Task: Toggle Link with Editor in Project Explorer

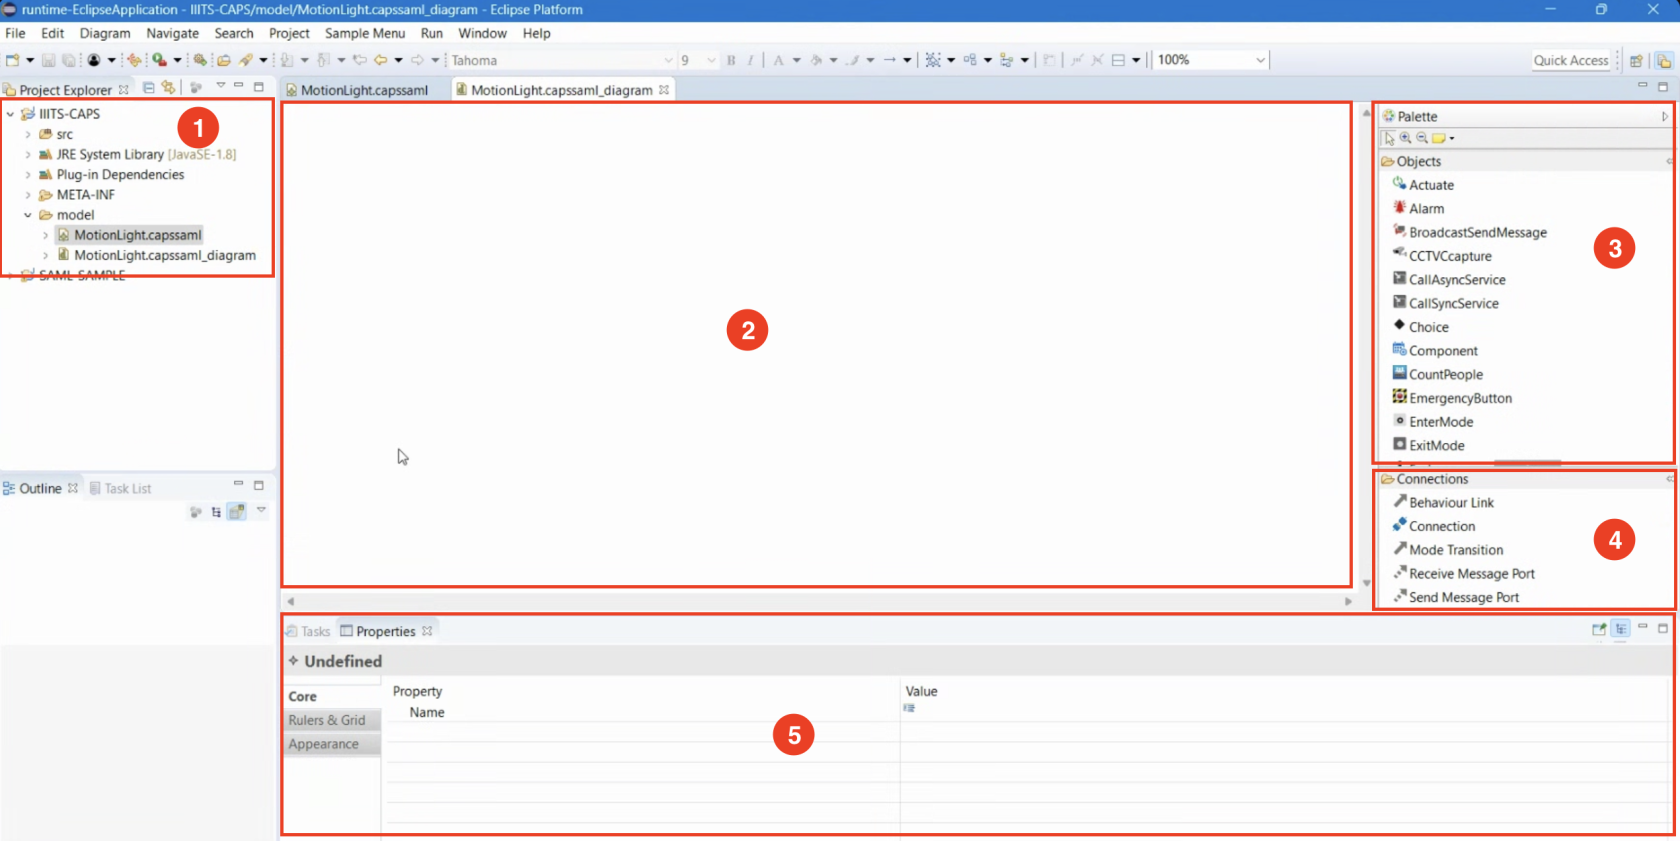Action: click(x=168, y=88)
